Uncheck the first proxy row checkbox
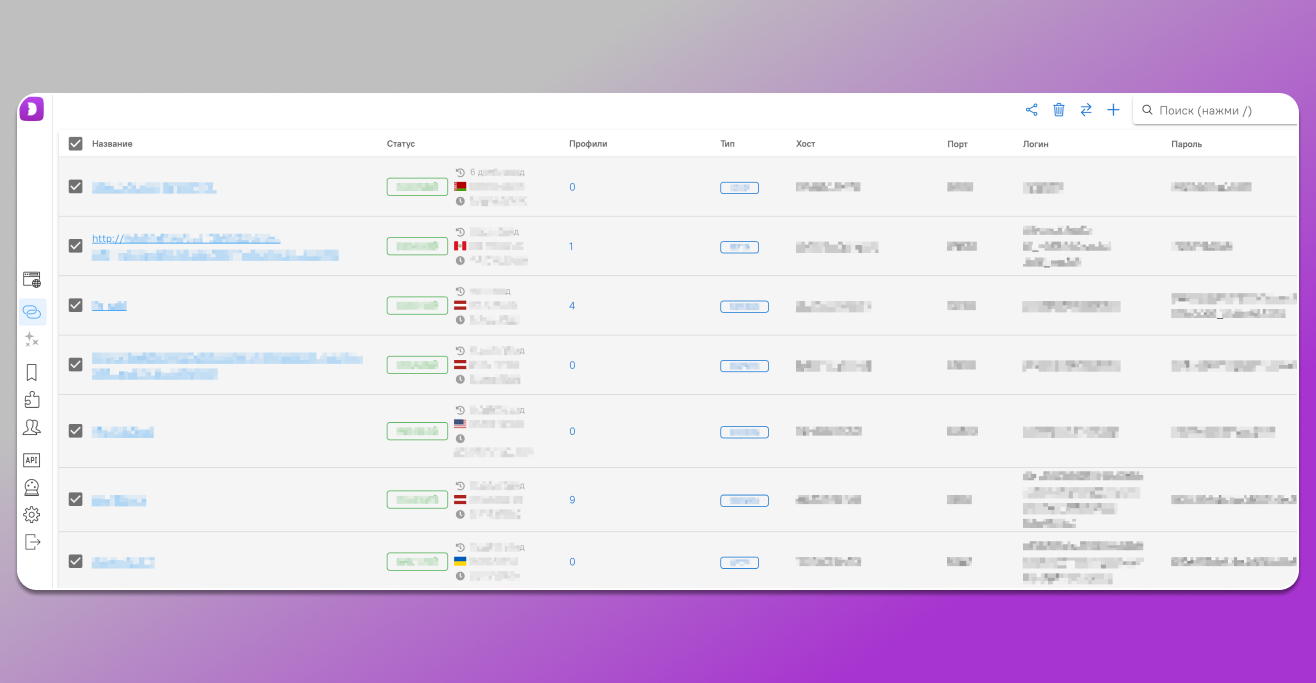Image resolution: width=1316 pixels, height=683 pixels. [x=75, y=187]
